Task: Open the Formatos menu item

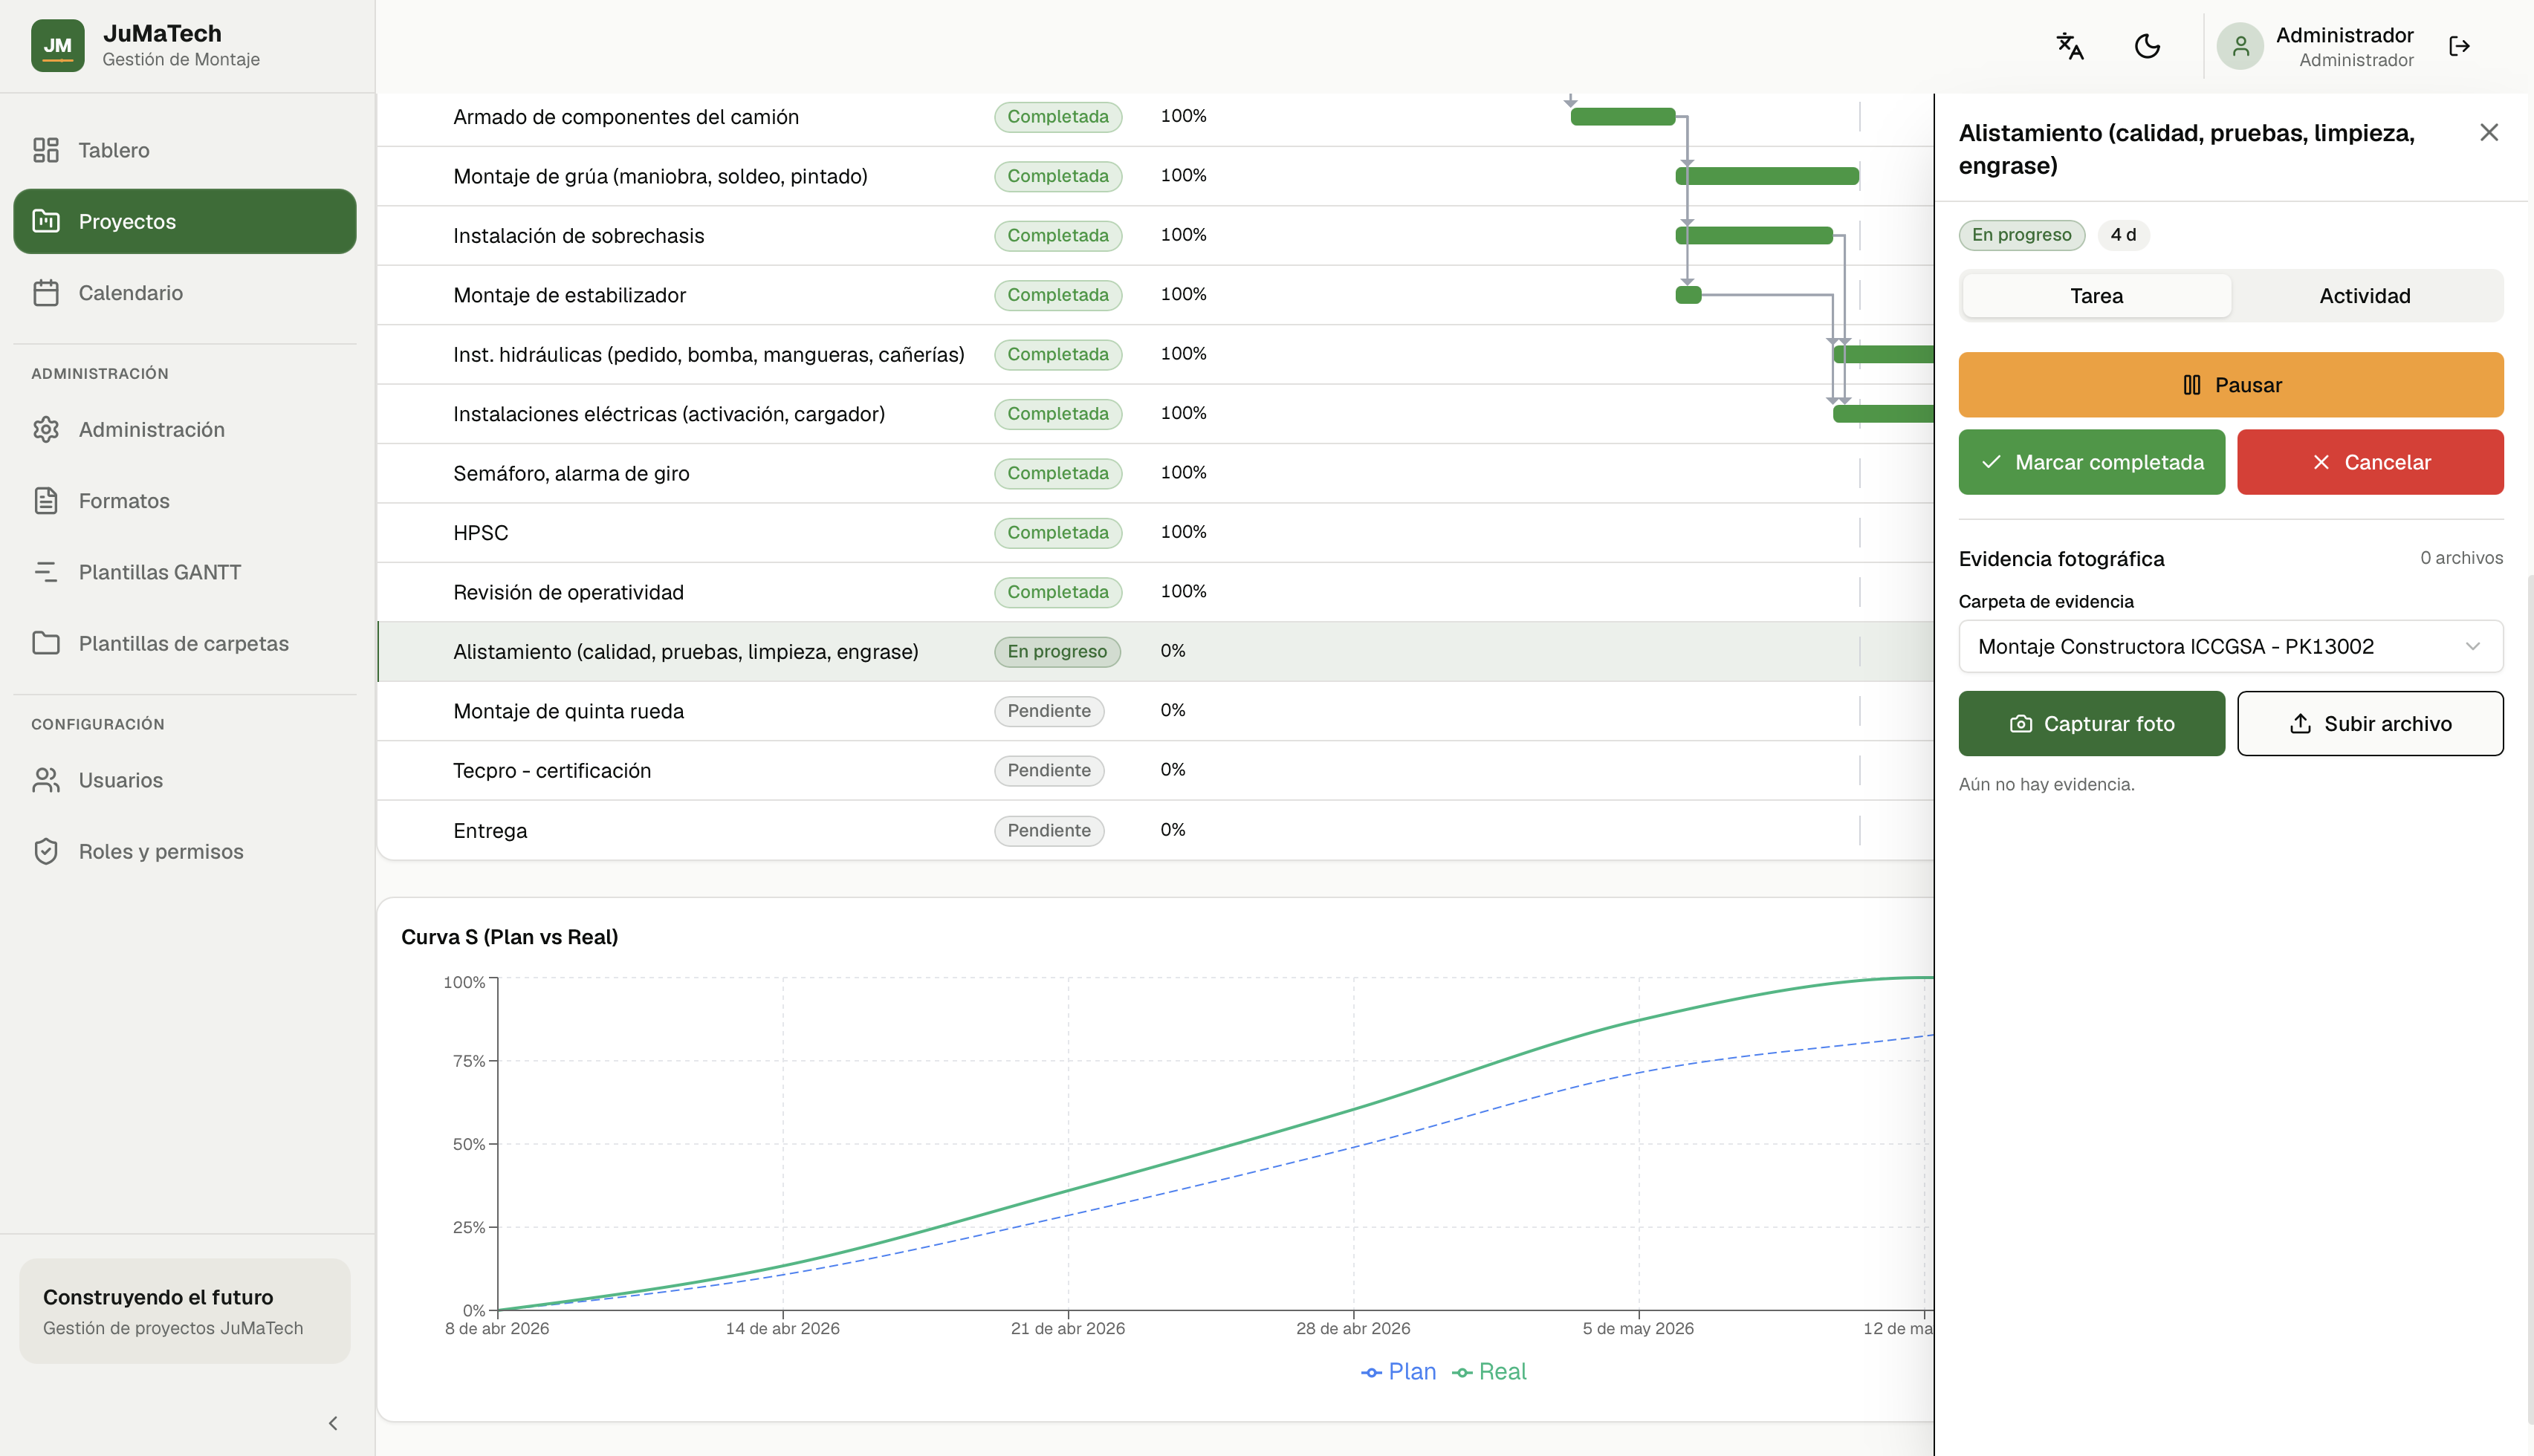Action: tap(185, 501)
